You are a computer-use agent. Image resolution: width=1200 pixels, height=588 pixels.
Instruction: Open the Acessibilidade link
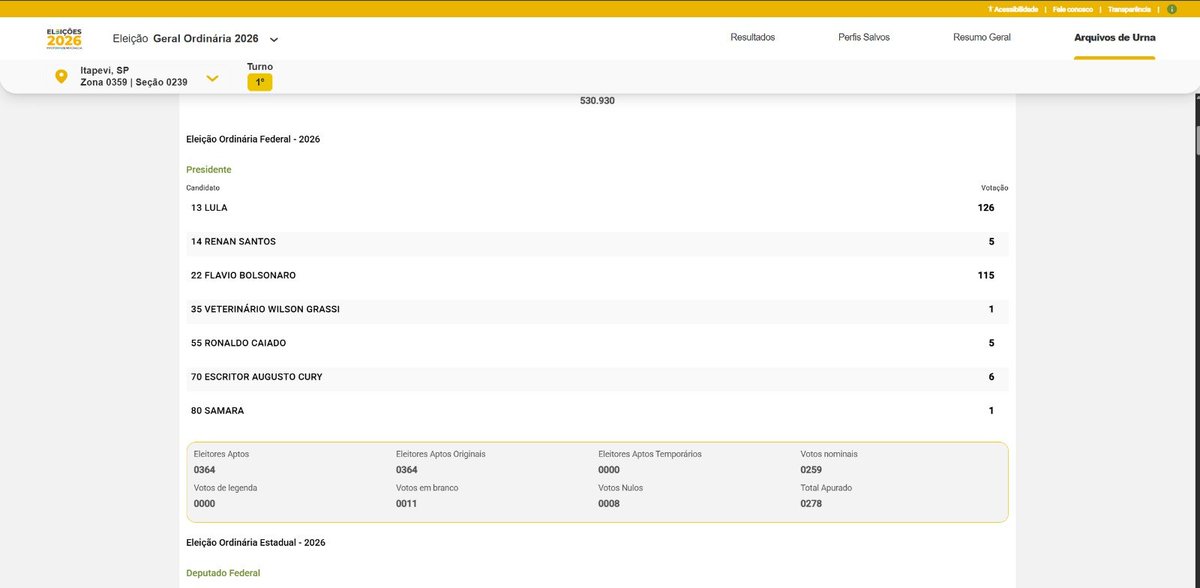[1012, 9]
